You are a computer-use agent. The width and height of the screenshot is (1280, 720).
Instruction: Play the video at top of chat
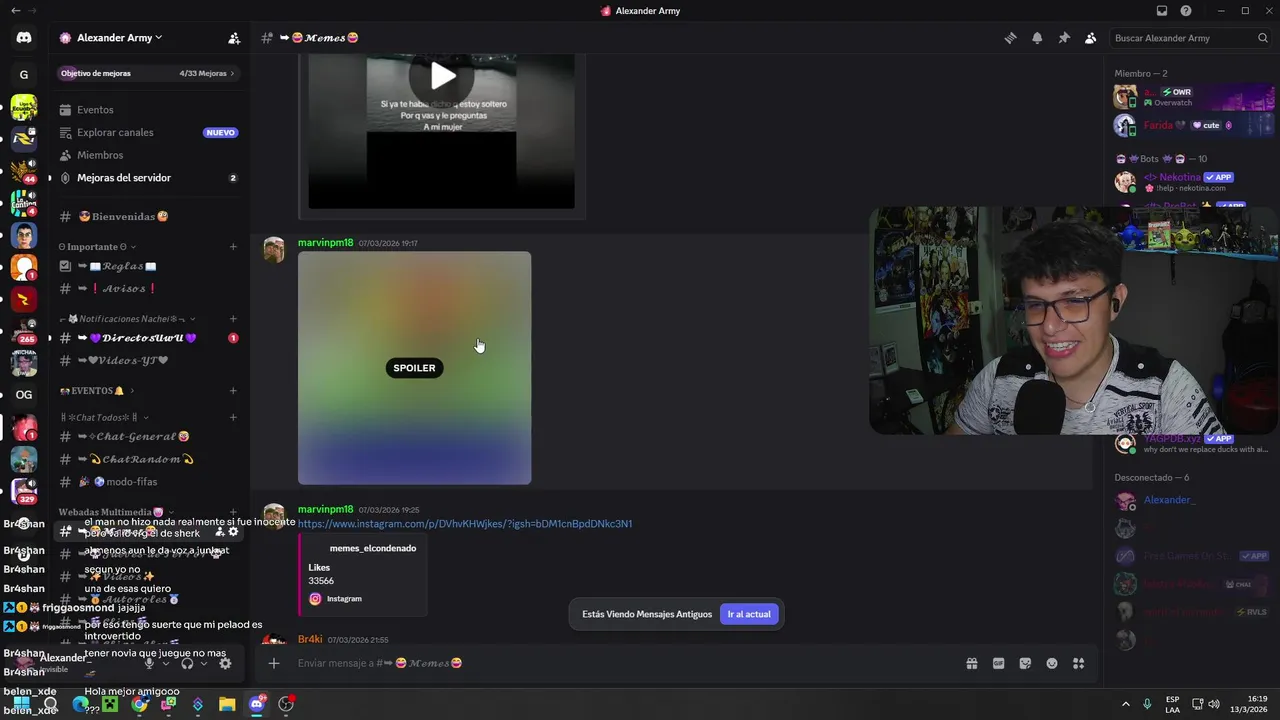click(442, 76)
